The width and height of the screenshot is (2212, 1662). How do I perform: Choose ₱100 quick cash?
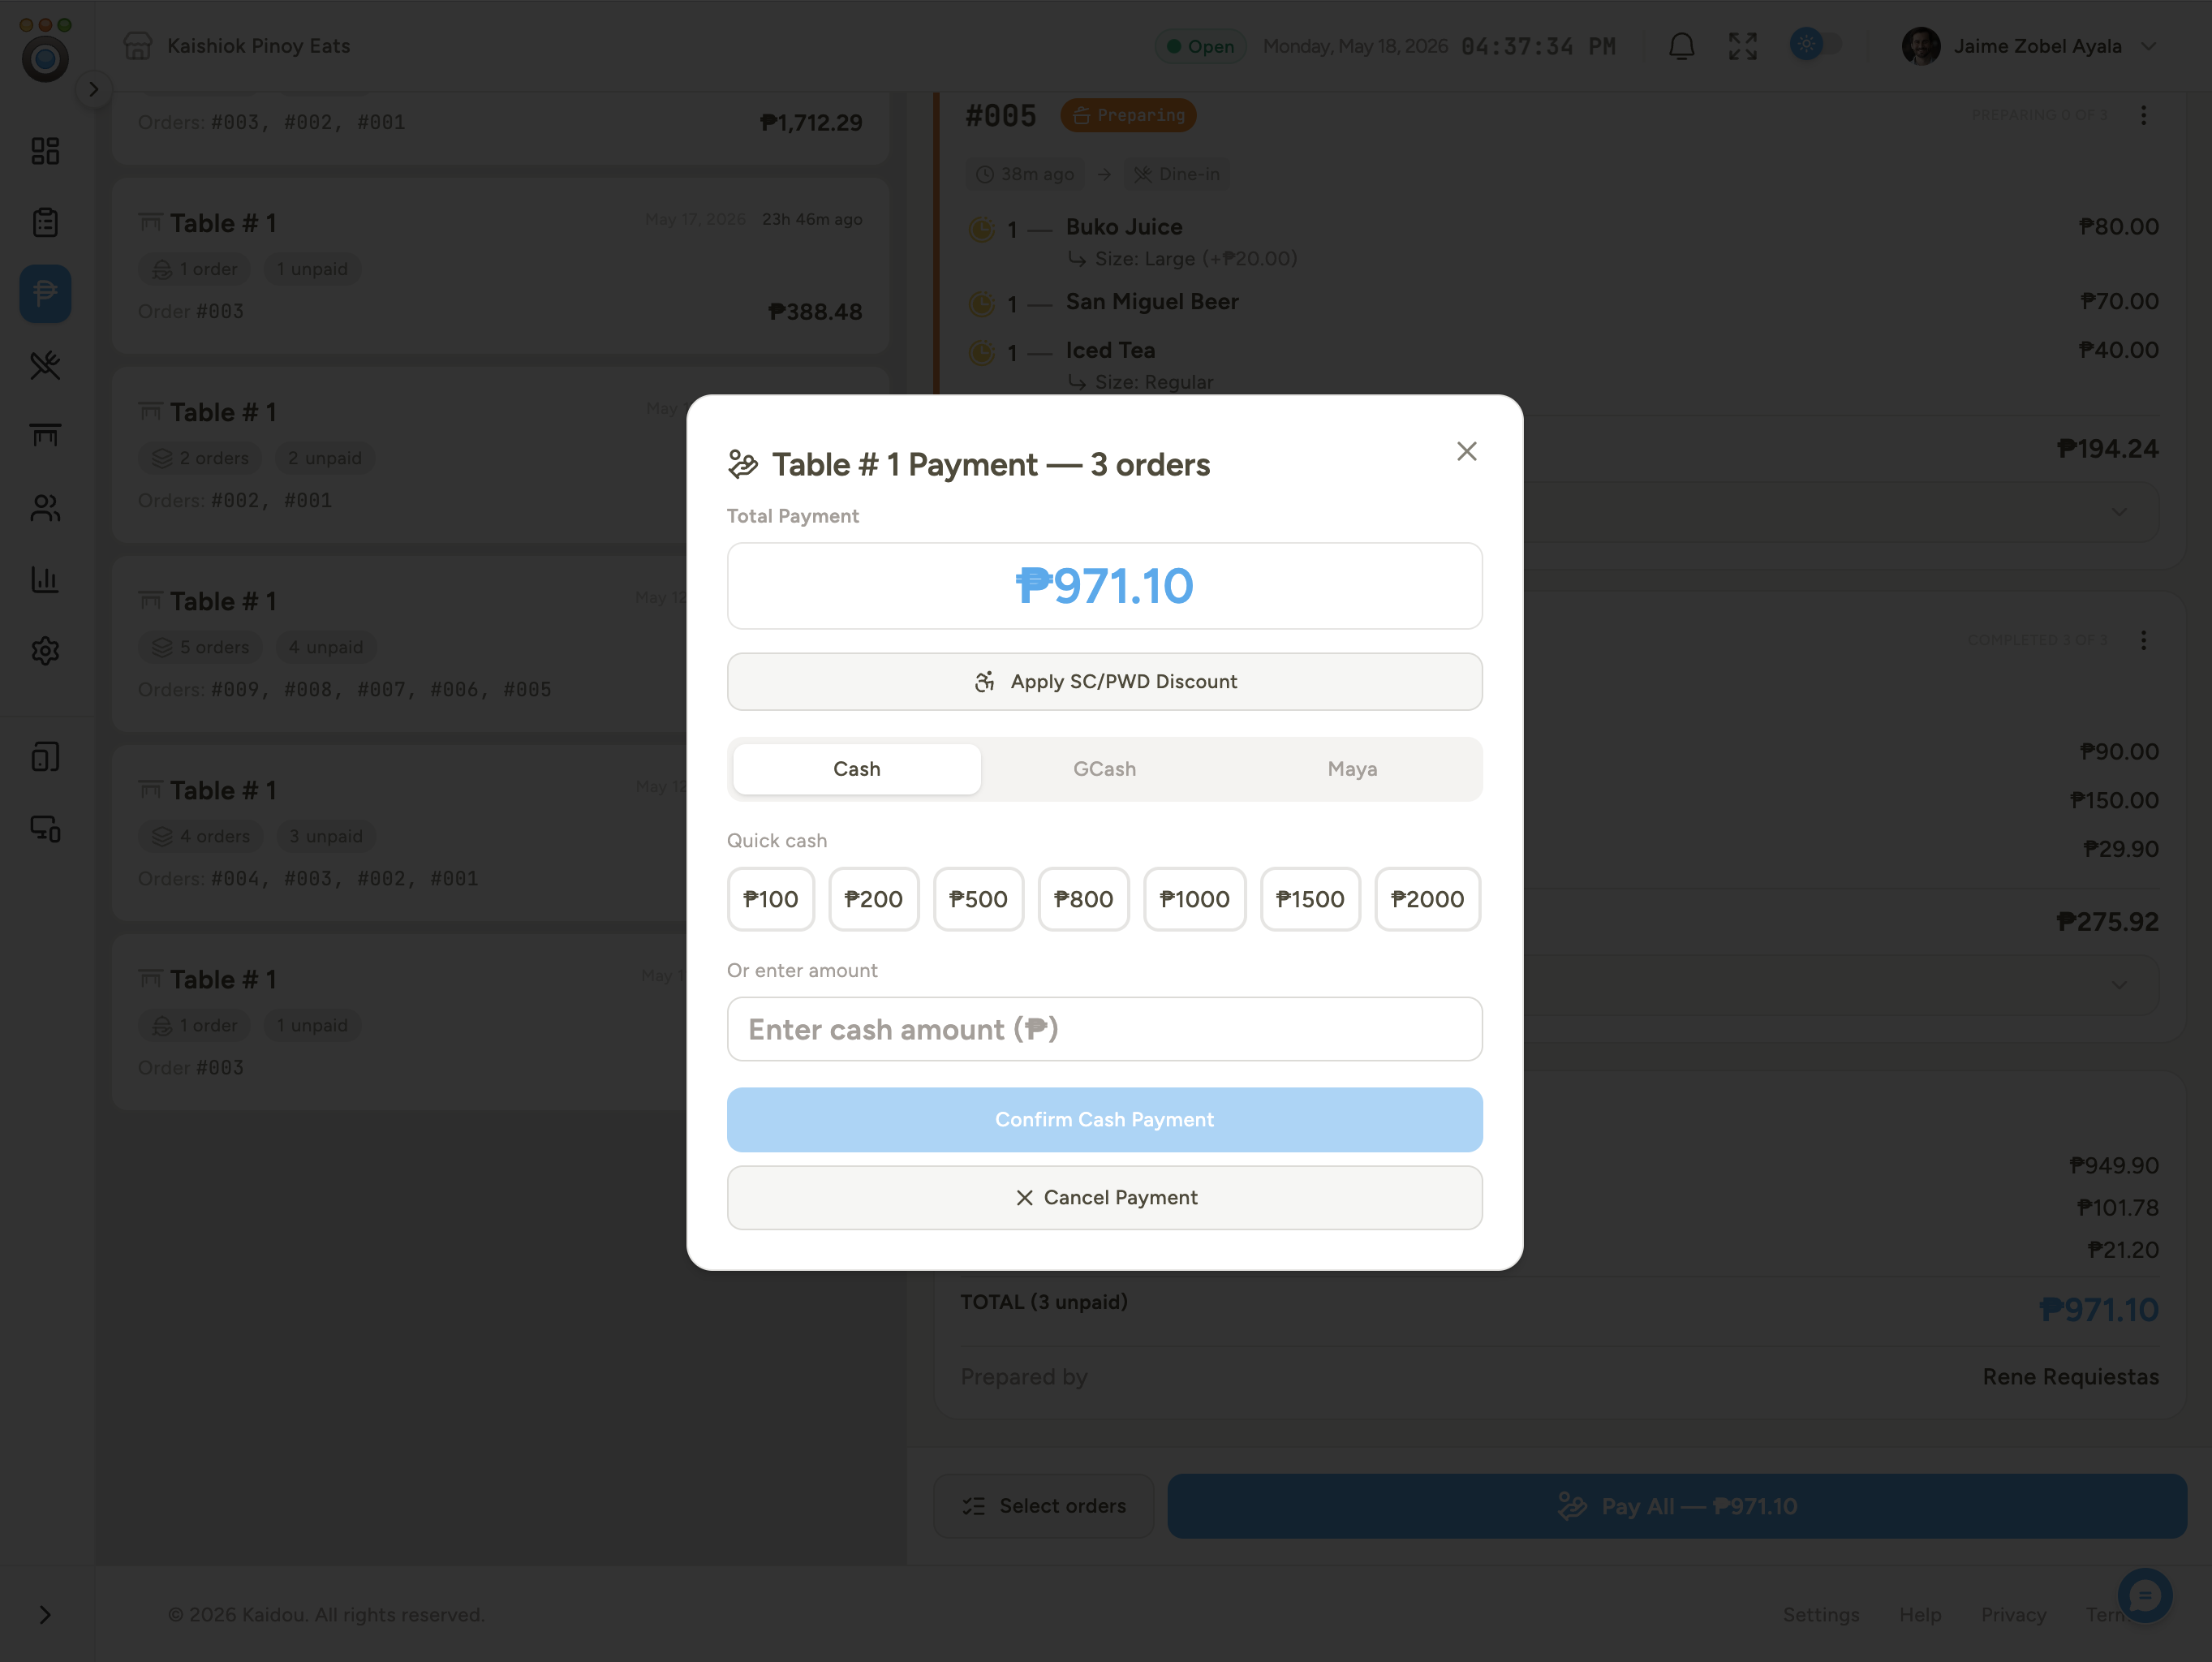click(x=770, y=898)
